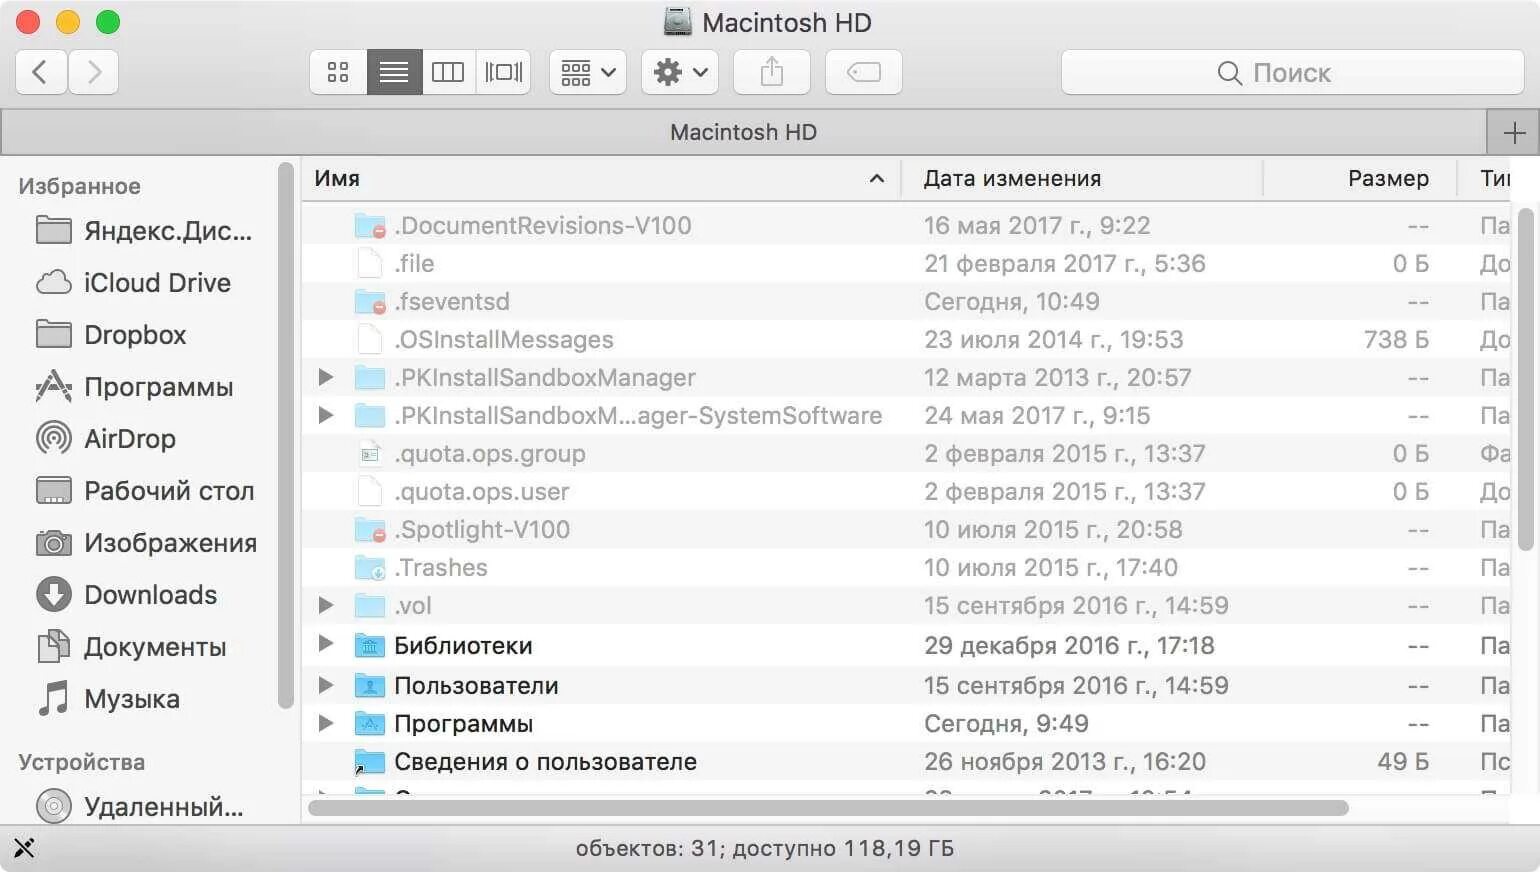The image size is (1540, 872).
Task: Open Документы in the sidebar
Action: pyautogui.click(x=131, y=647)
